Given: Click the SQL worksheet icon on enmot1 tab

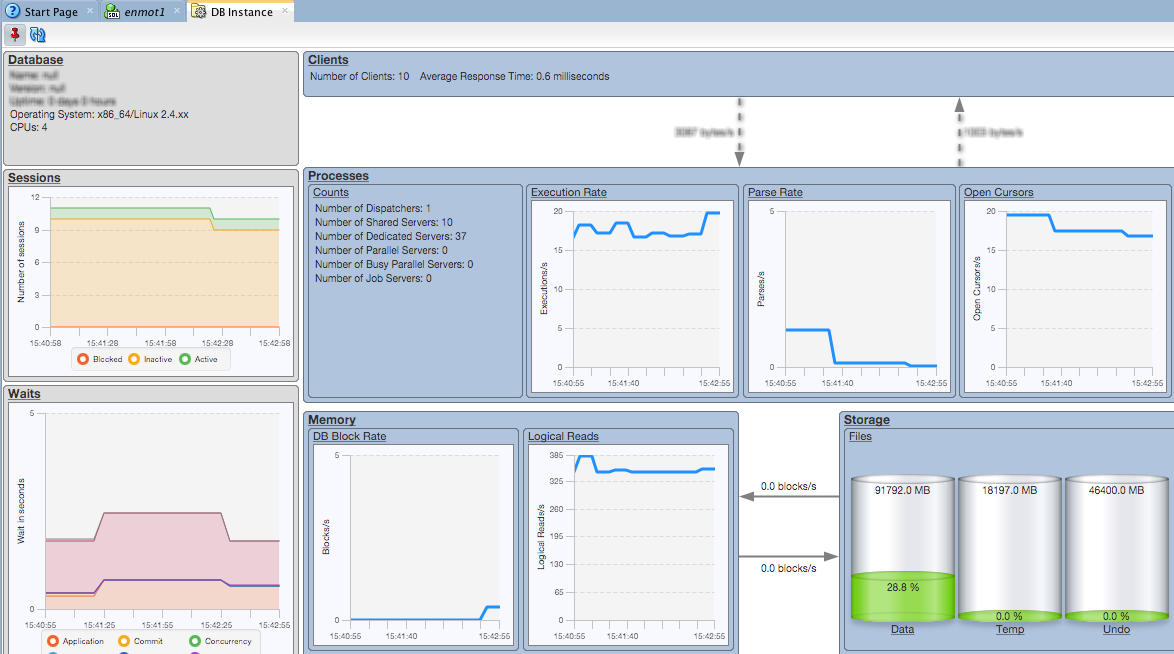Looking at the screenshot, I should [x=112, y=11].
